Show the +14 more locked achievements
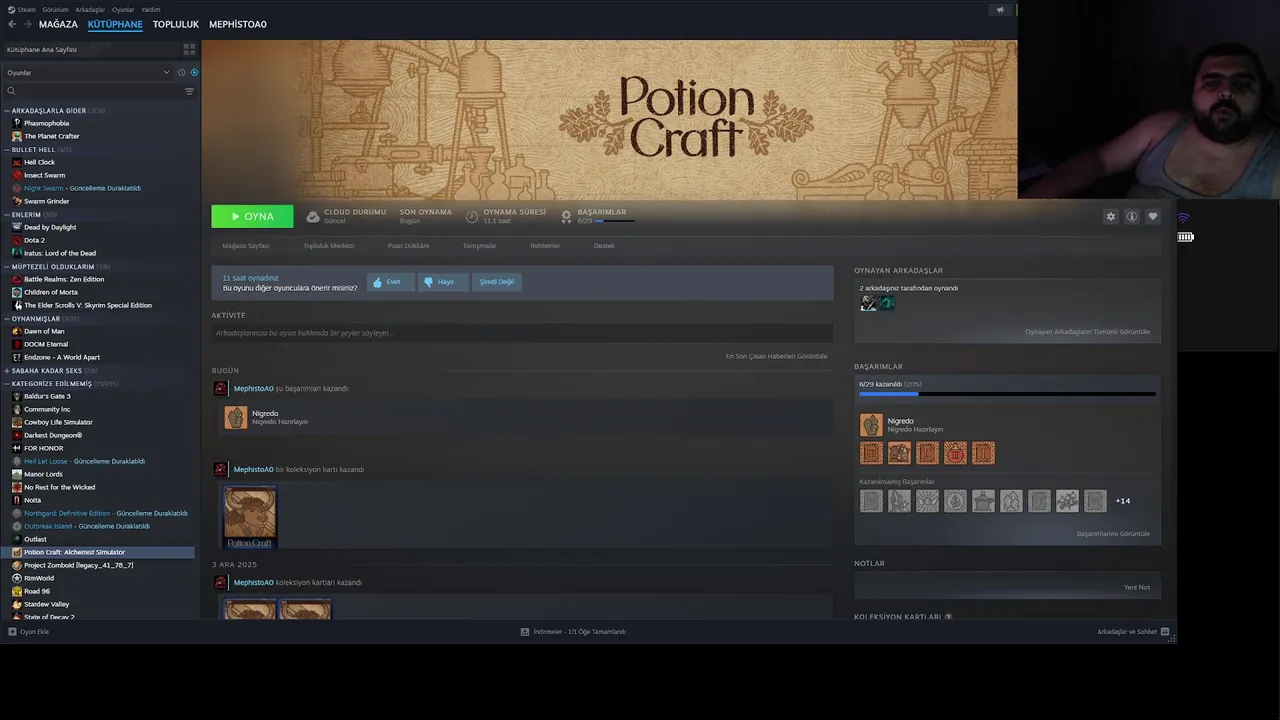 1123,501
